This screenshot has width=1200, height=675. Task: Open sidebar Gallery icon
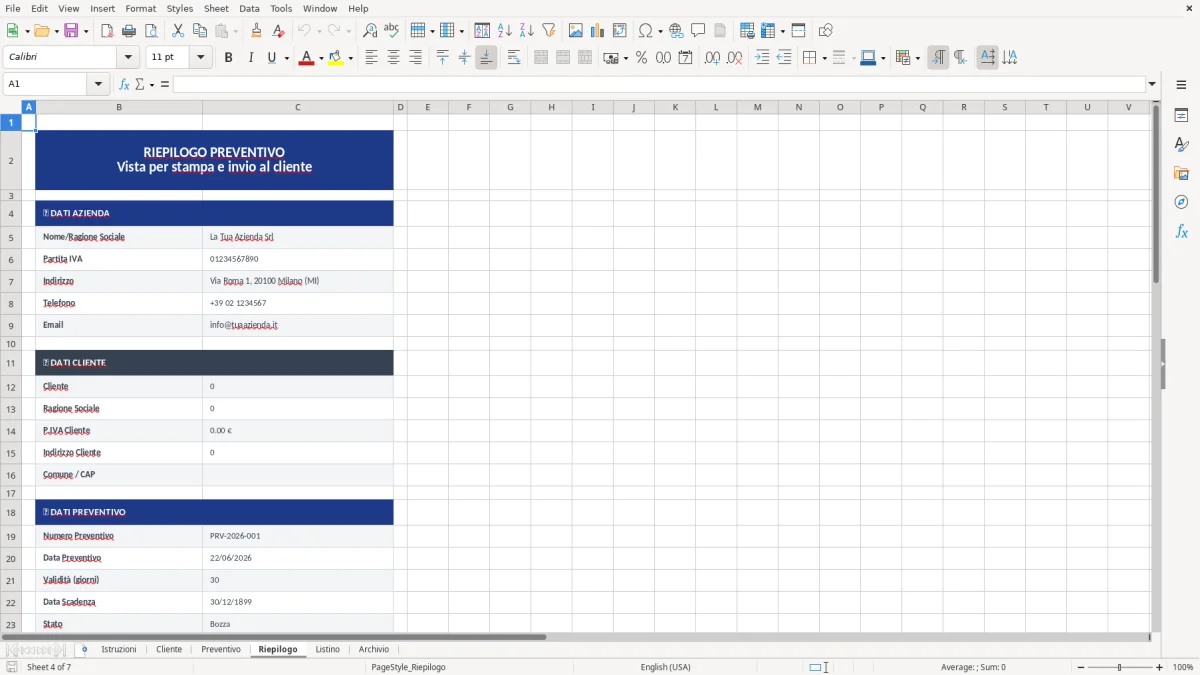(x=1181, y=173)
